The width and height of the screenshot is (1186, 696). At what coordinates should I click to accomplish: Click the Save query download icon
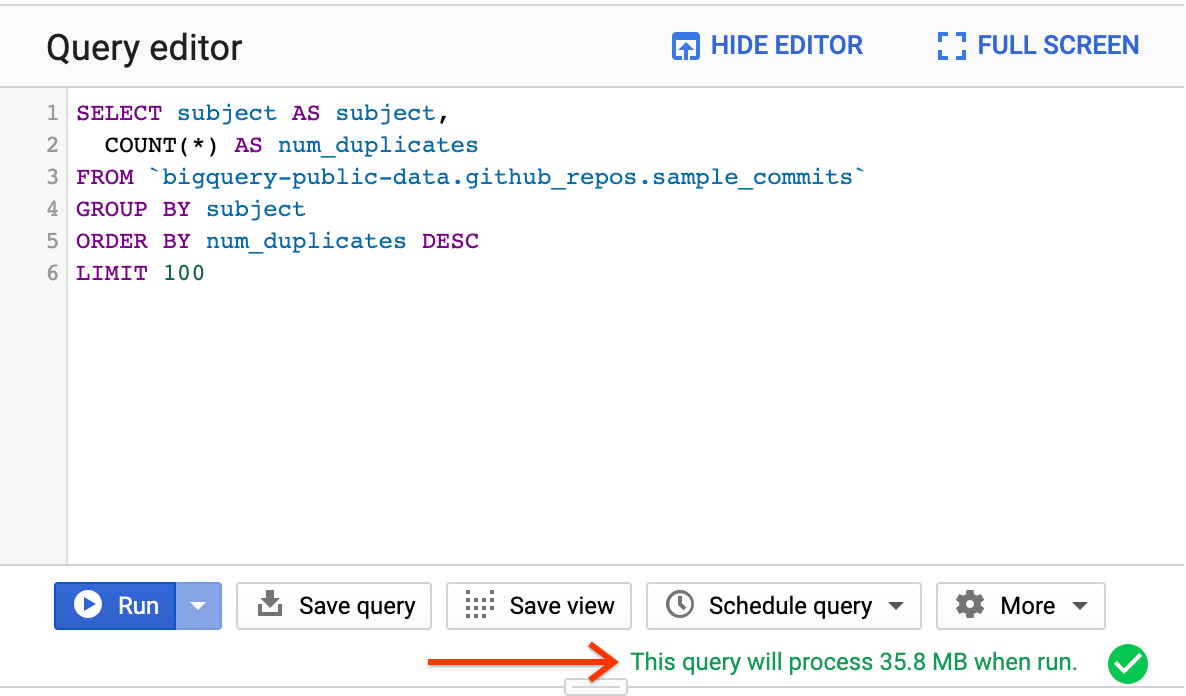click(270, 605)
